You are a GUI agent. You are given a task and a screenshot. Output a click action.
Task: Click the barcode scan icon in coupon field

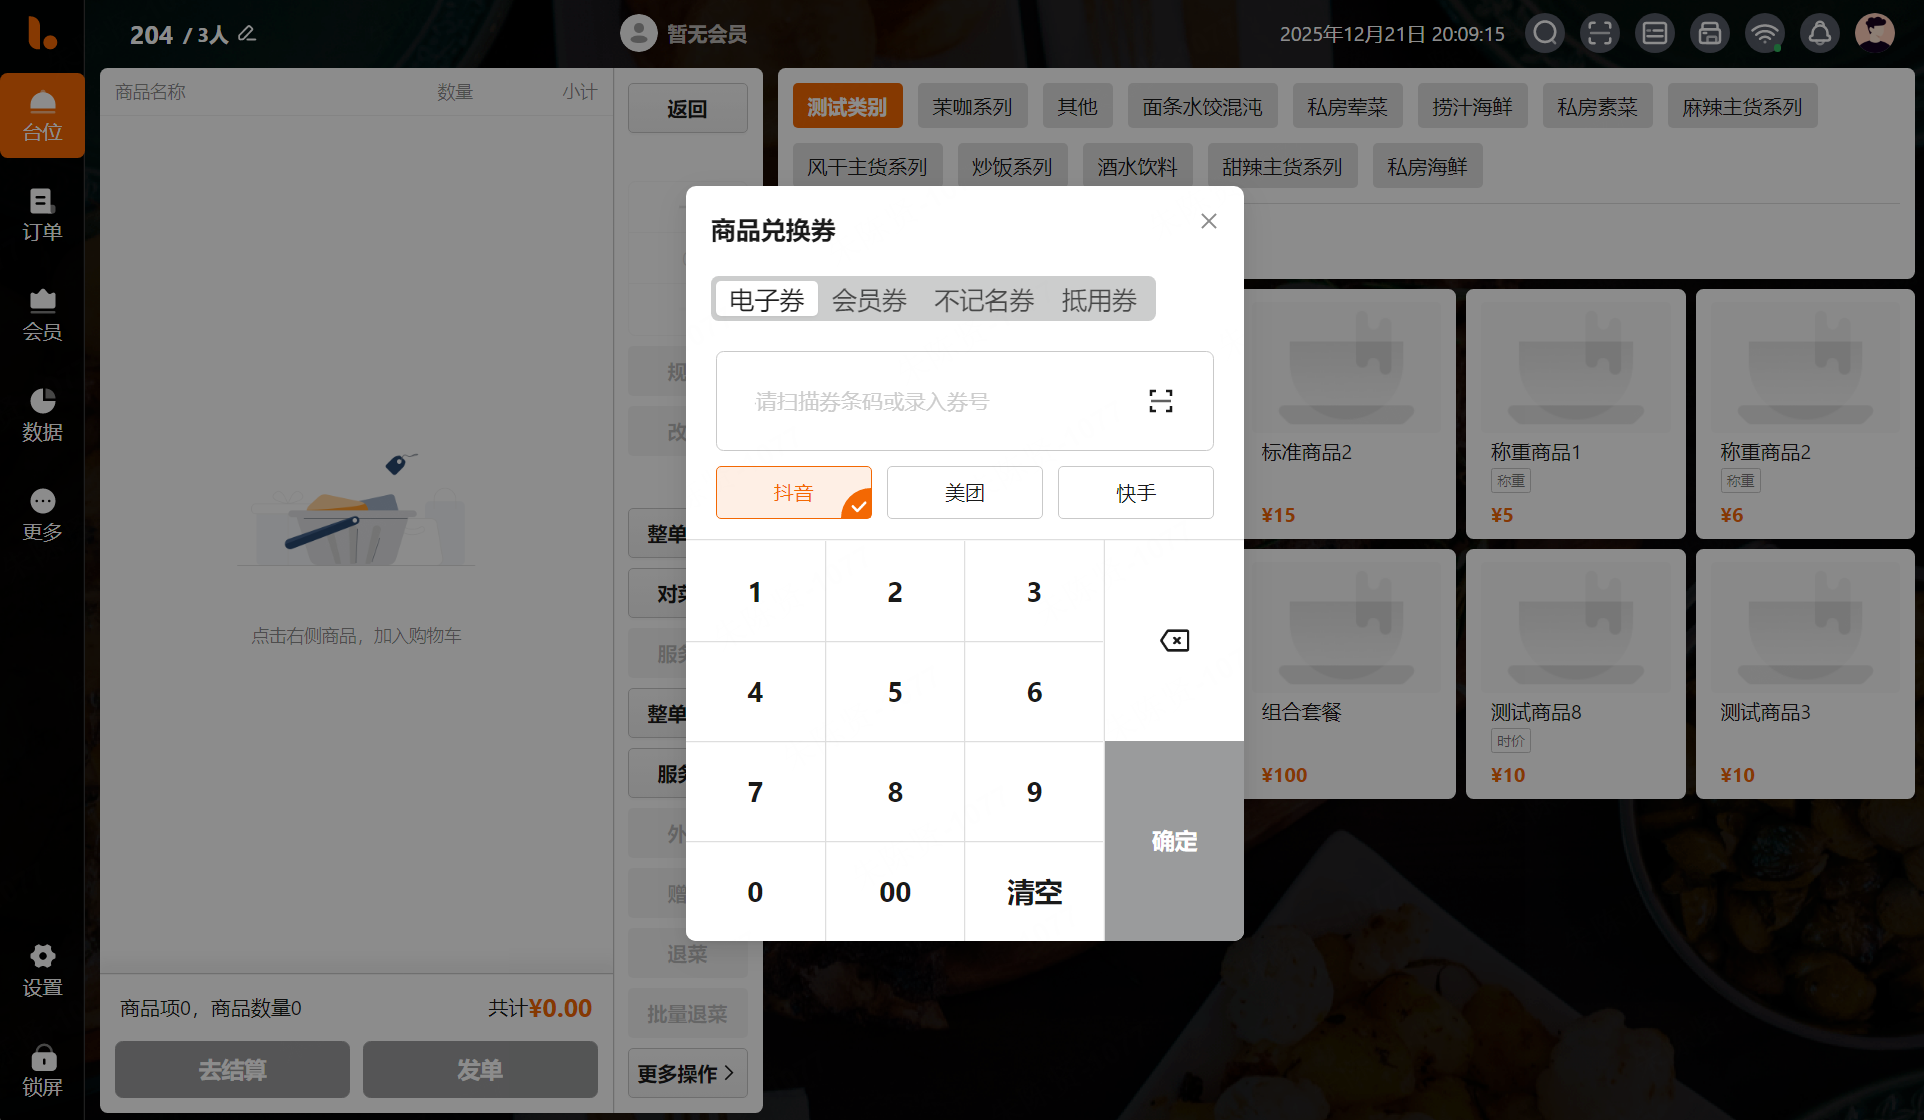tap(1160, 401)
